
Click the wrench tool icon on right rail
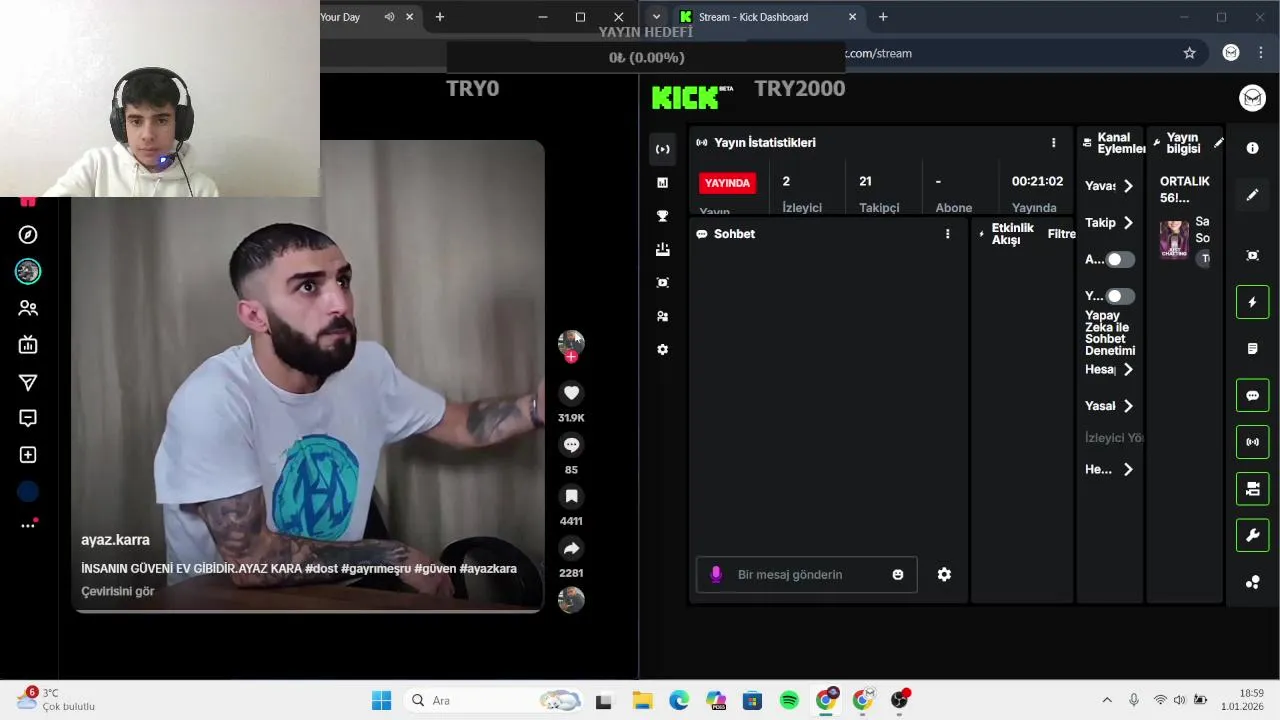tap(1252, 536)
